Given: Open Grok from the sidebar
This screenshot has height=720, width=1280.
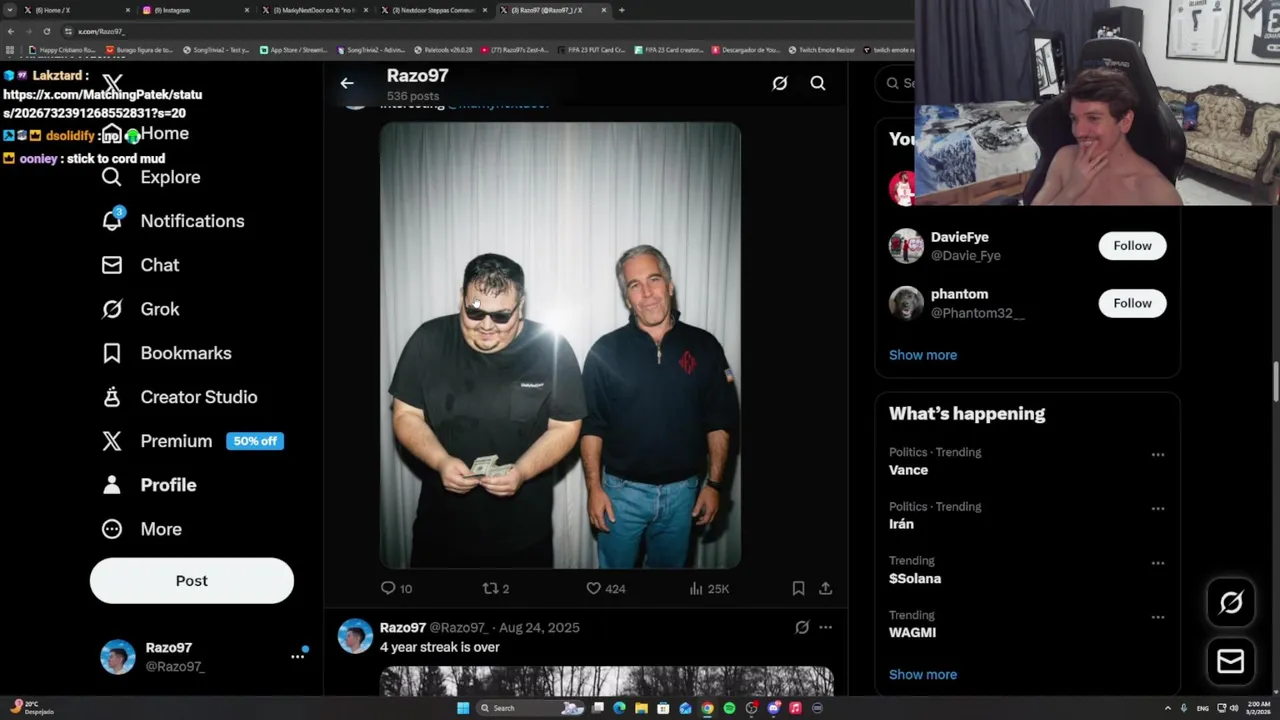Looking at the screenshot, I should point(140,309).
